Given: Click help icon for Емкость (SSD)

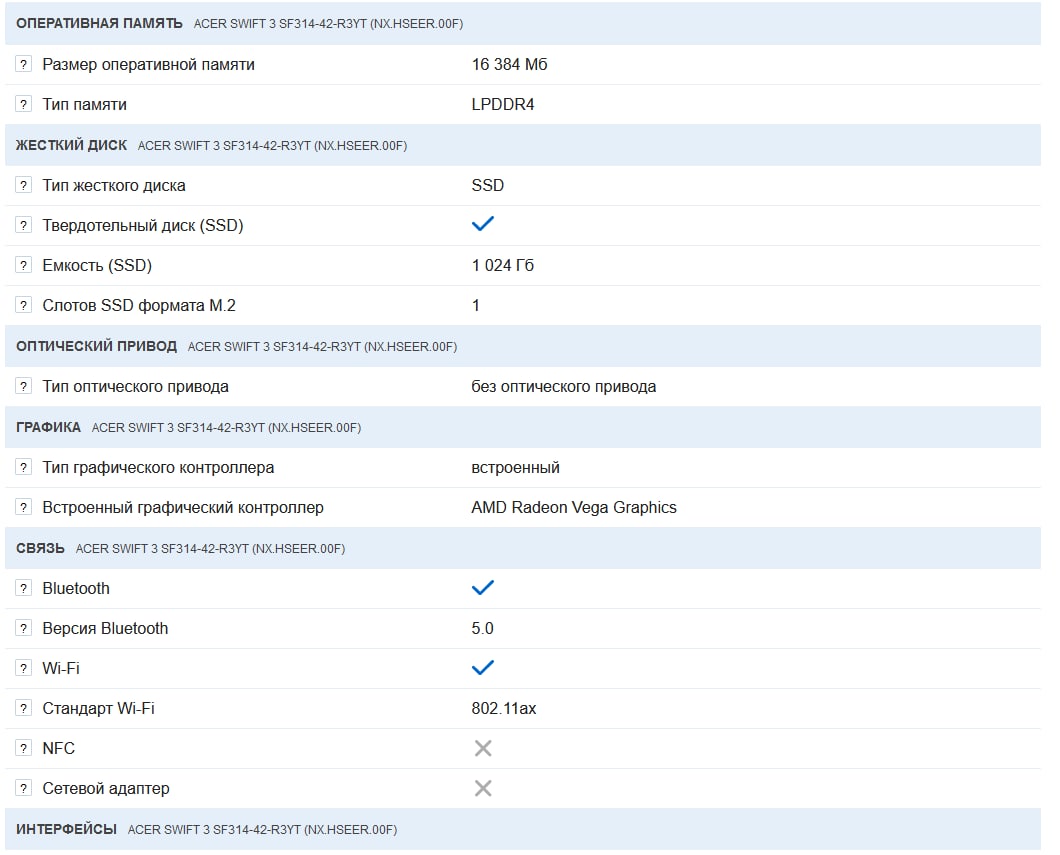Looking at the screenshot, I should coord(24,265).
